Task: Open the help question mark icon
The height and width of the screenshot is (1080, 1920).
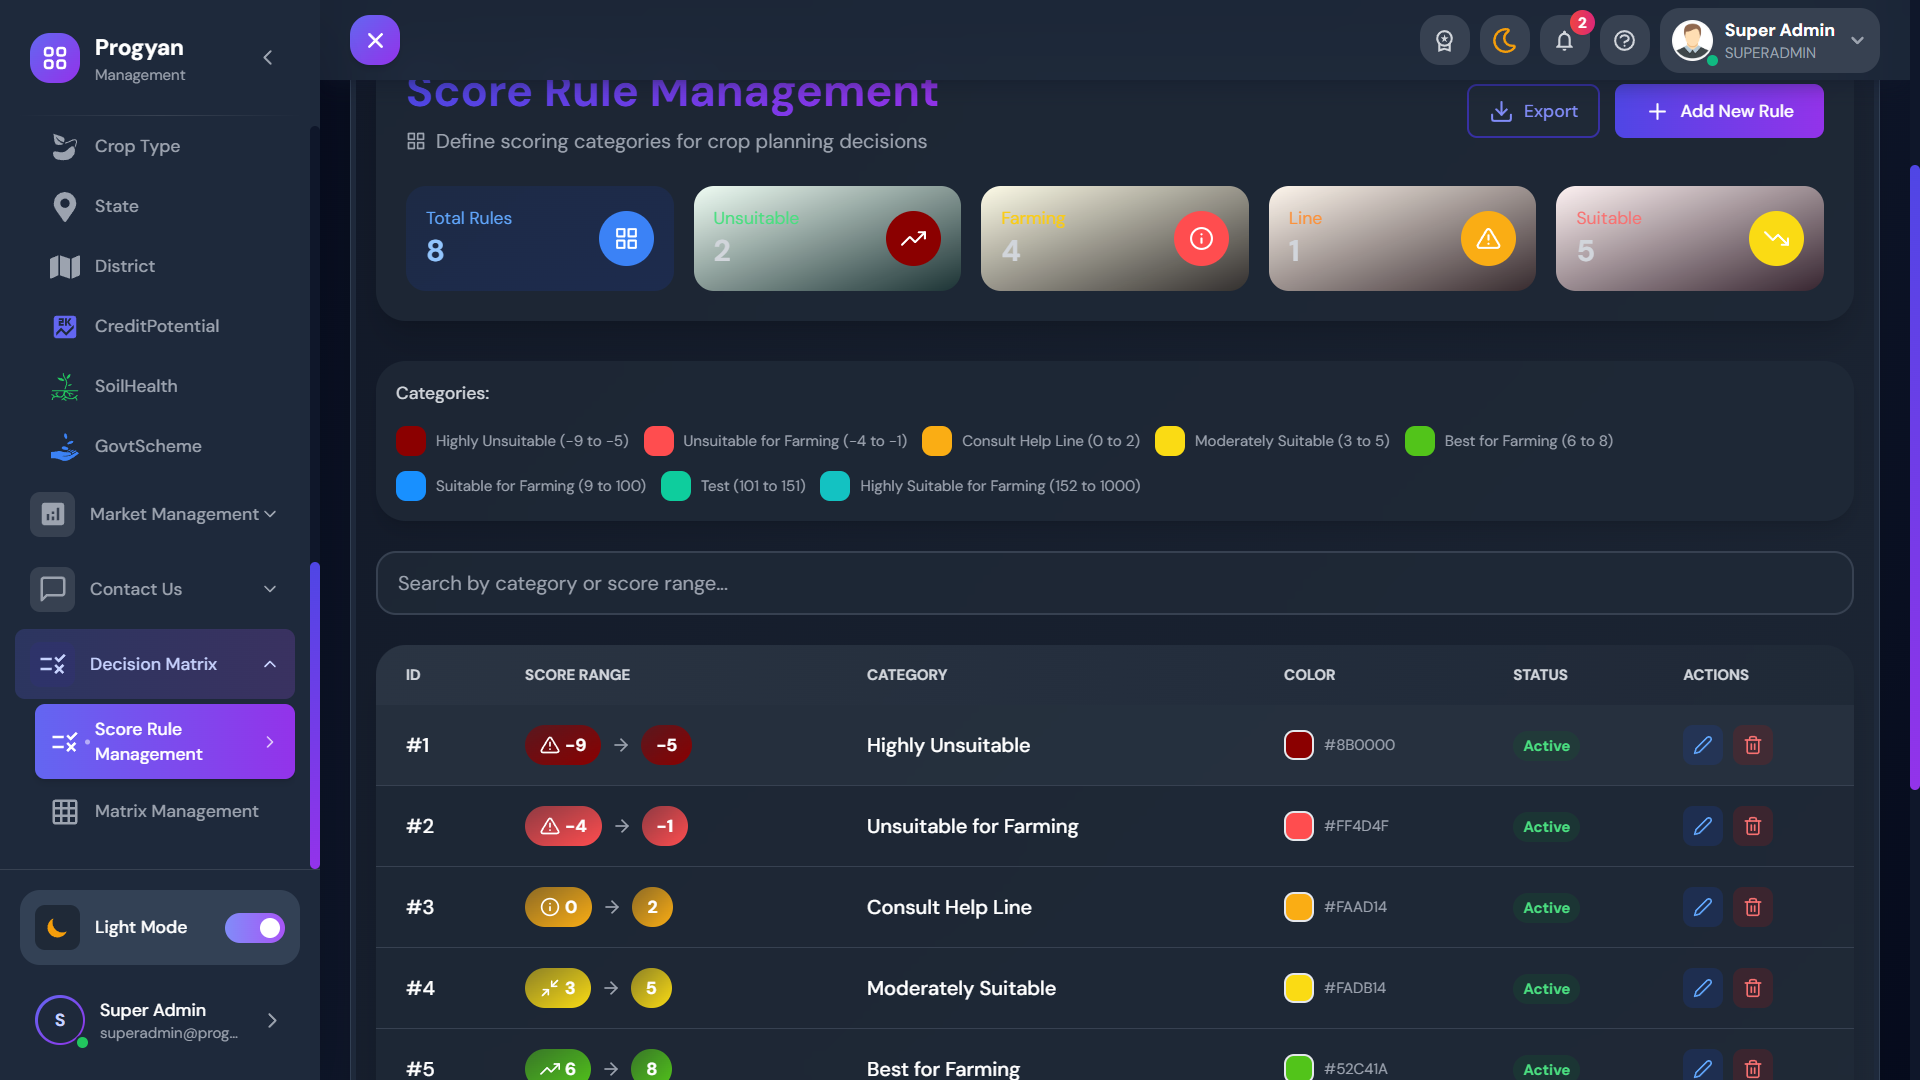Action: 1624,41
